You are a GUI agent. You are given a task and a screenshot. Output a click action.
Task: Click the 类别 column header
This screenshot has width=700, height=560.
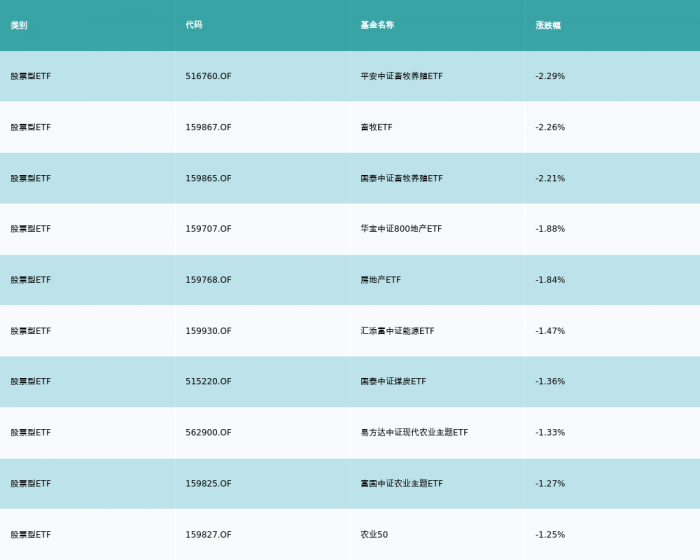point(19,25)
